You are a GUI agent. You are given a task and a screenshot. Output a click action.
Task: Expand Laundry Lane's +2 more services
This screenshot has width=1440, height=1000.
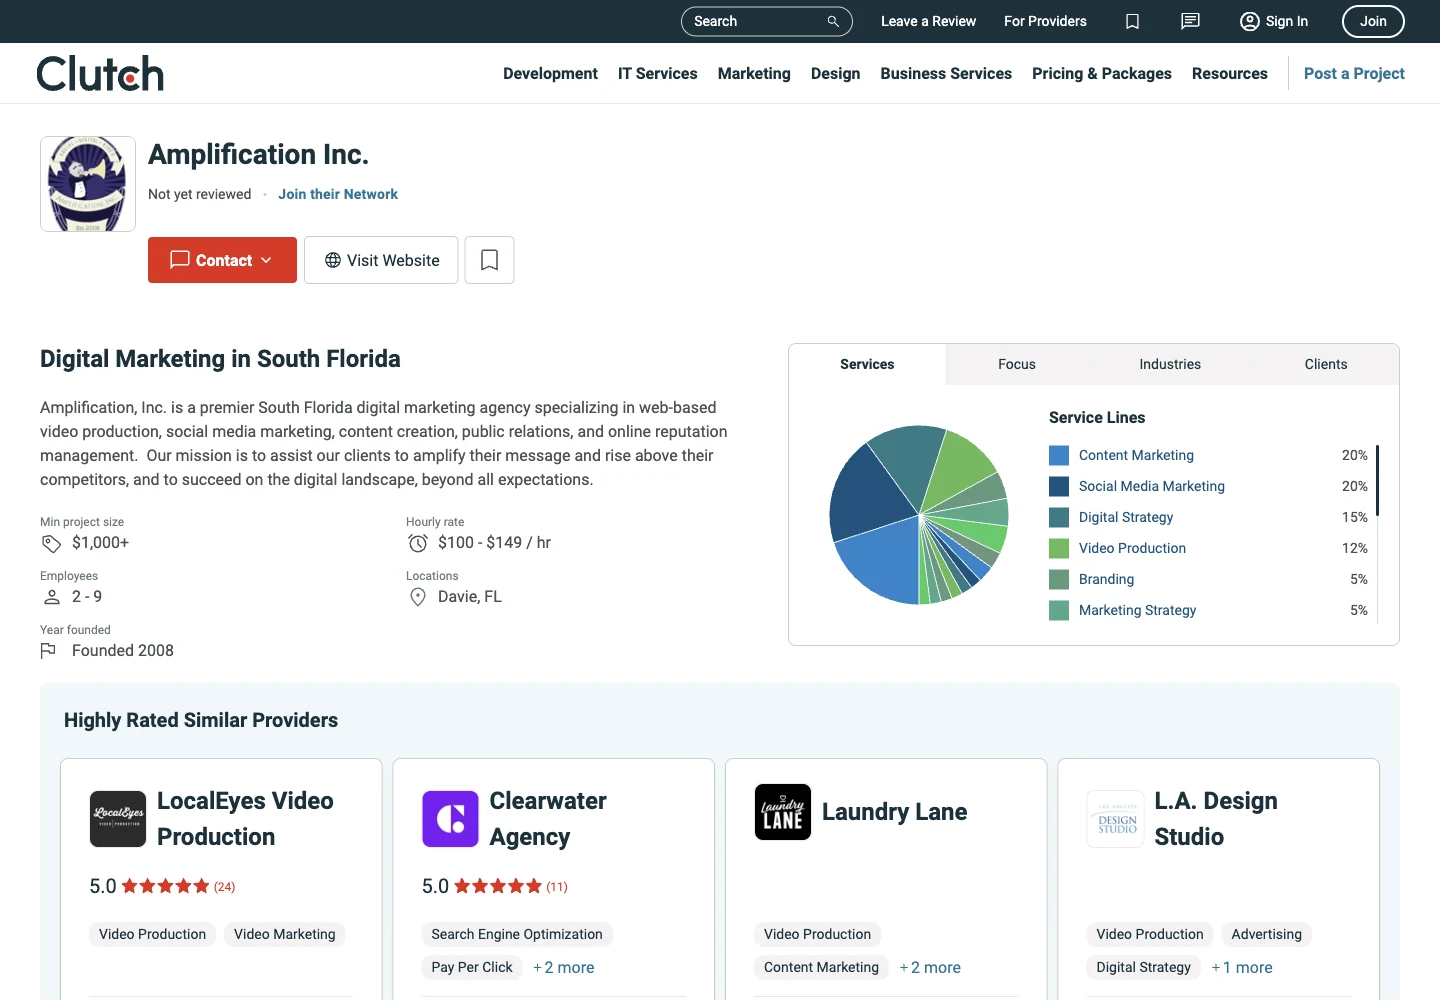tap(930, 967)
